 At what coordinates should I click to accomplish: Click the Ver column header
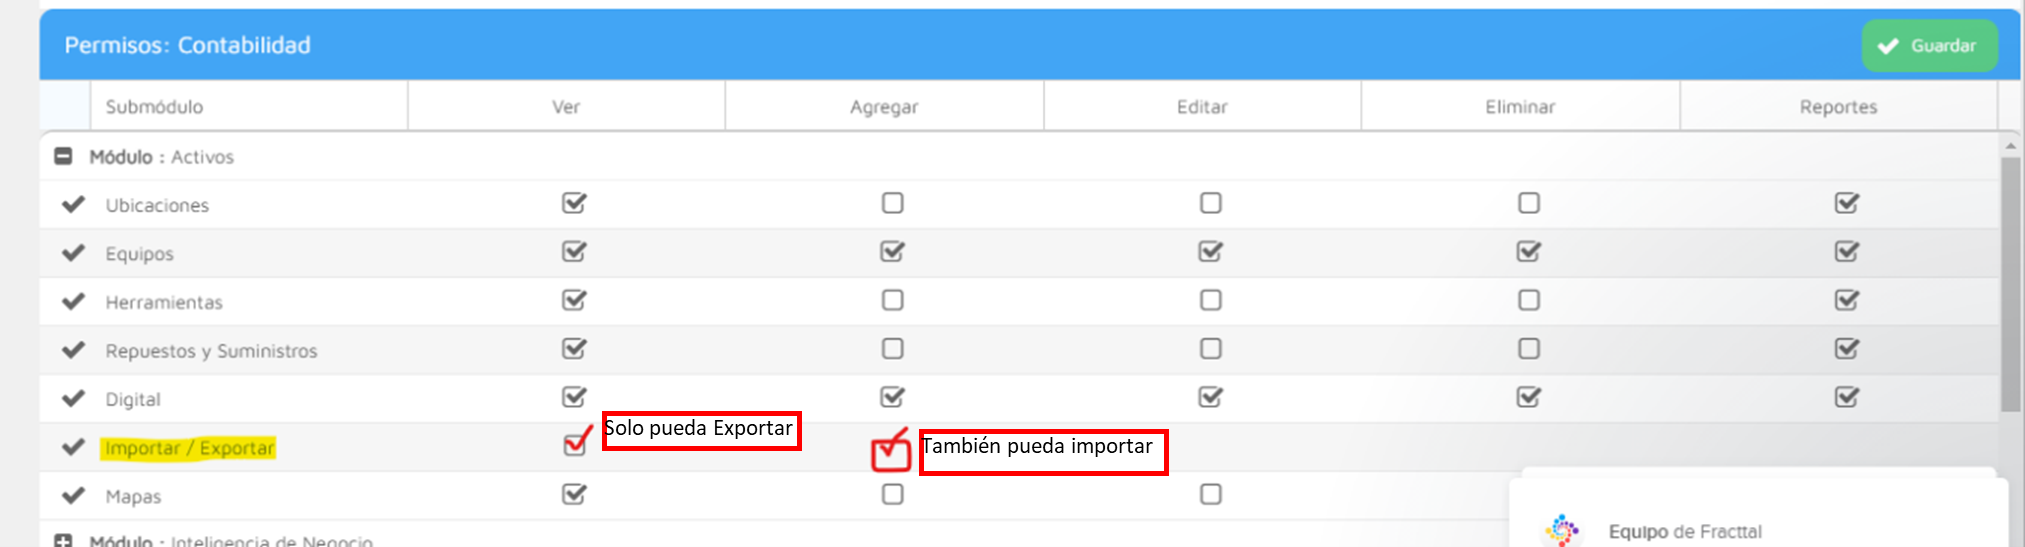point(566,107)
